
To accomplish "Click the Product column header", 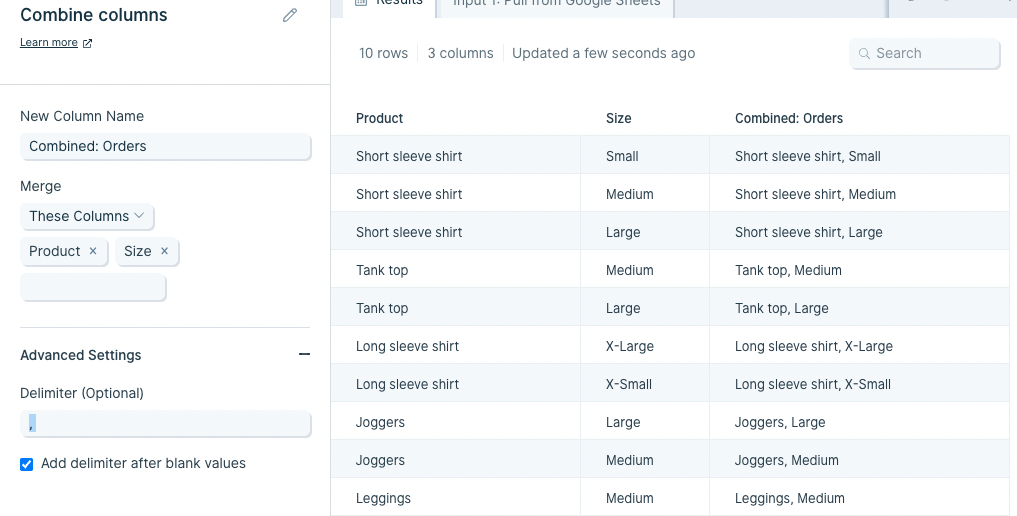I will 379,119.
